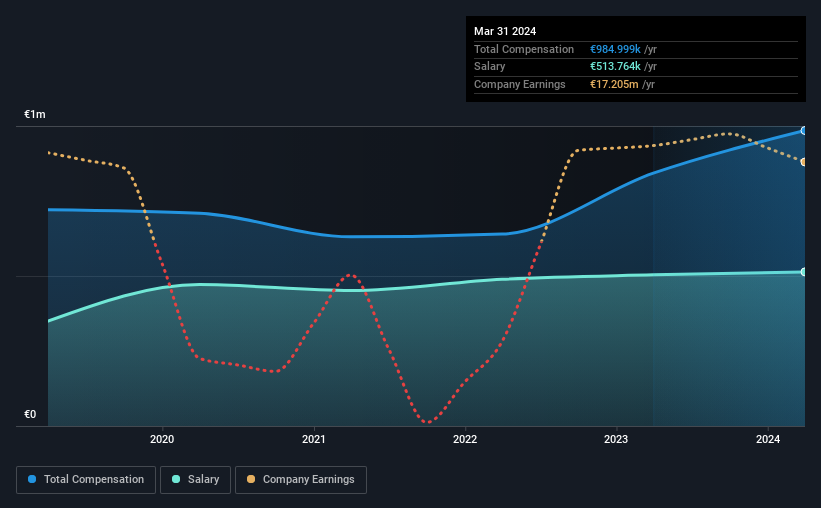Click the Salary tooltip row label
Screen dimensions: 821x508
pos(490,67)
